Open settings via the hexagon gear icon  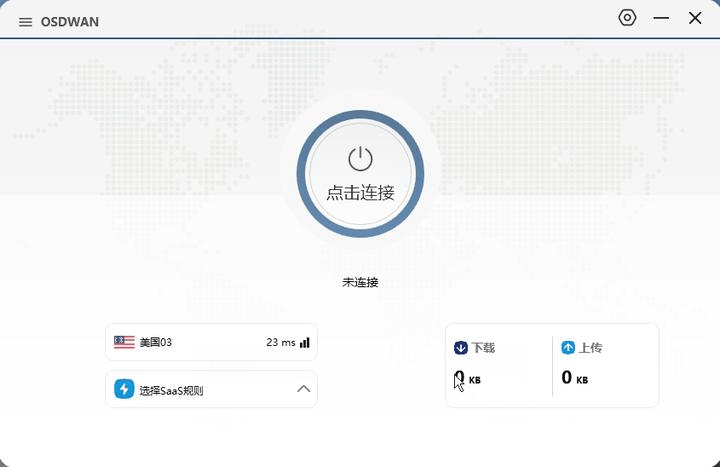pos(627,18)
